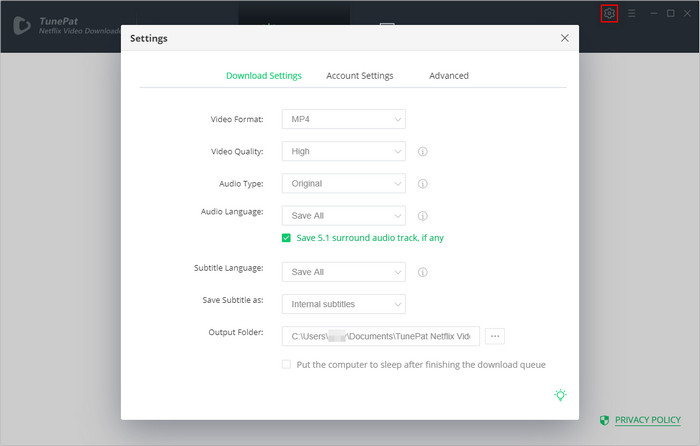Close the Settings dialog

(565, 38)
